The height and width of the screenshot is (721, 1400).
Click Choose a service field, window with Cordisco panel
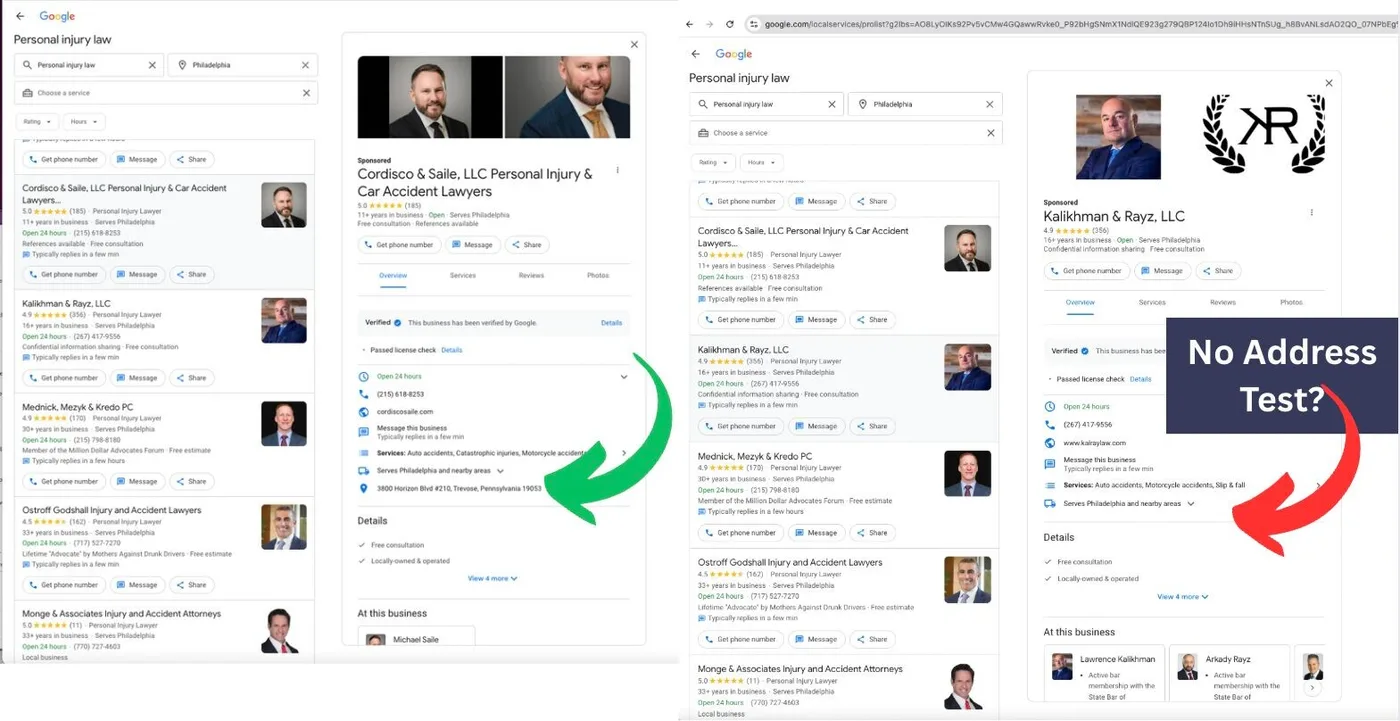166,93
